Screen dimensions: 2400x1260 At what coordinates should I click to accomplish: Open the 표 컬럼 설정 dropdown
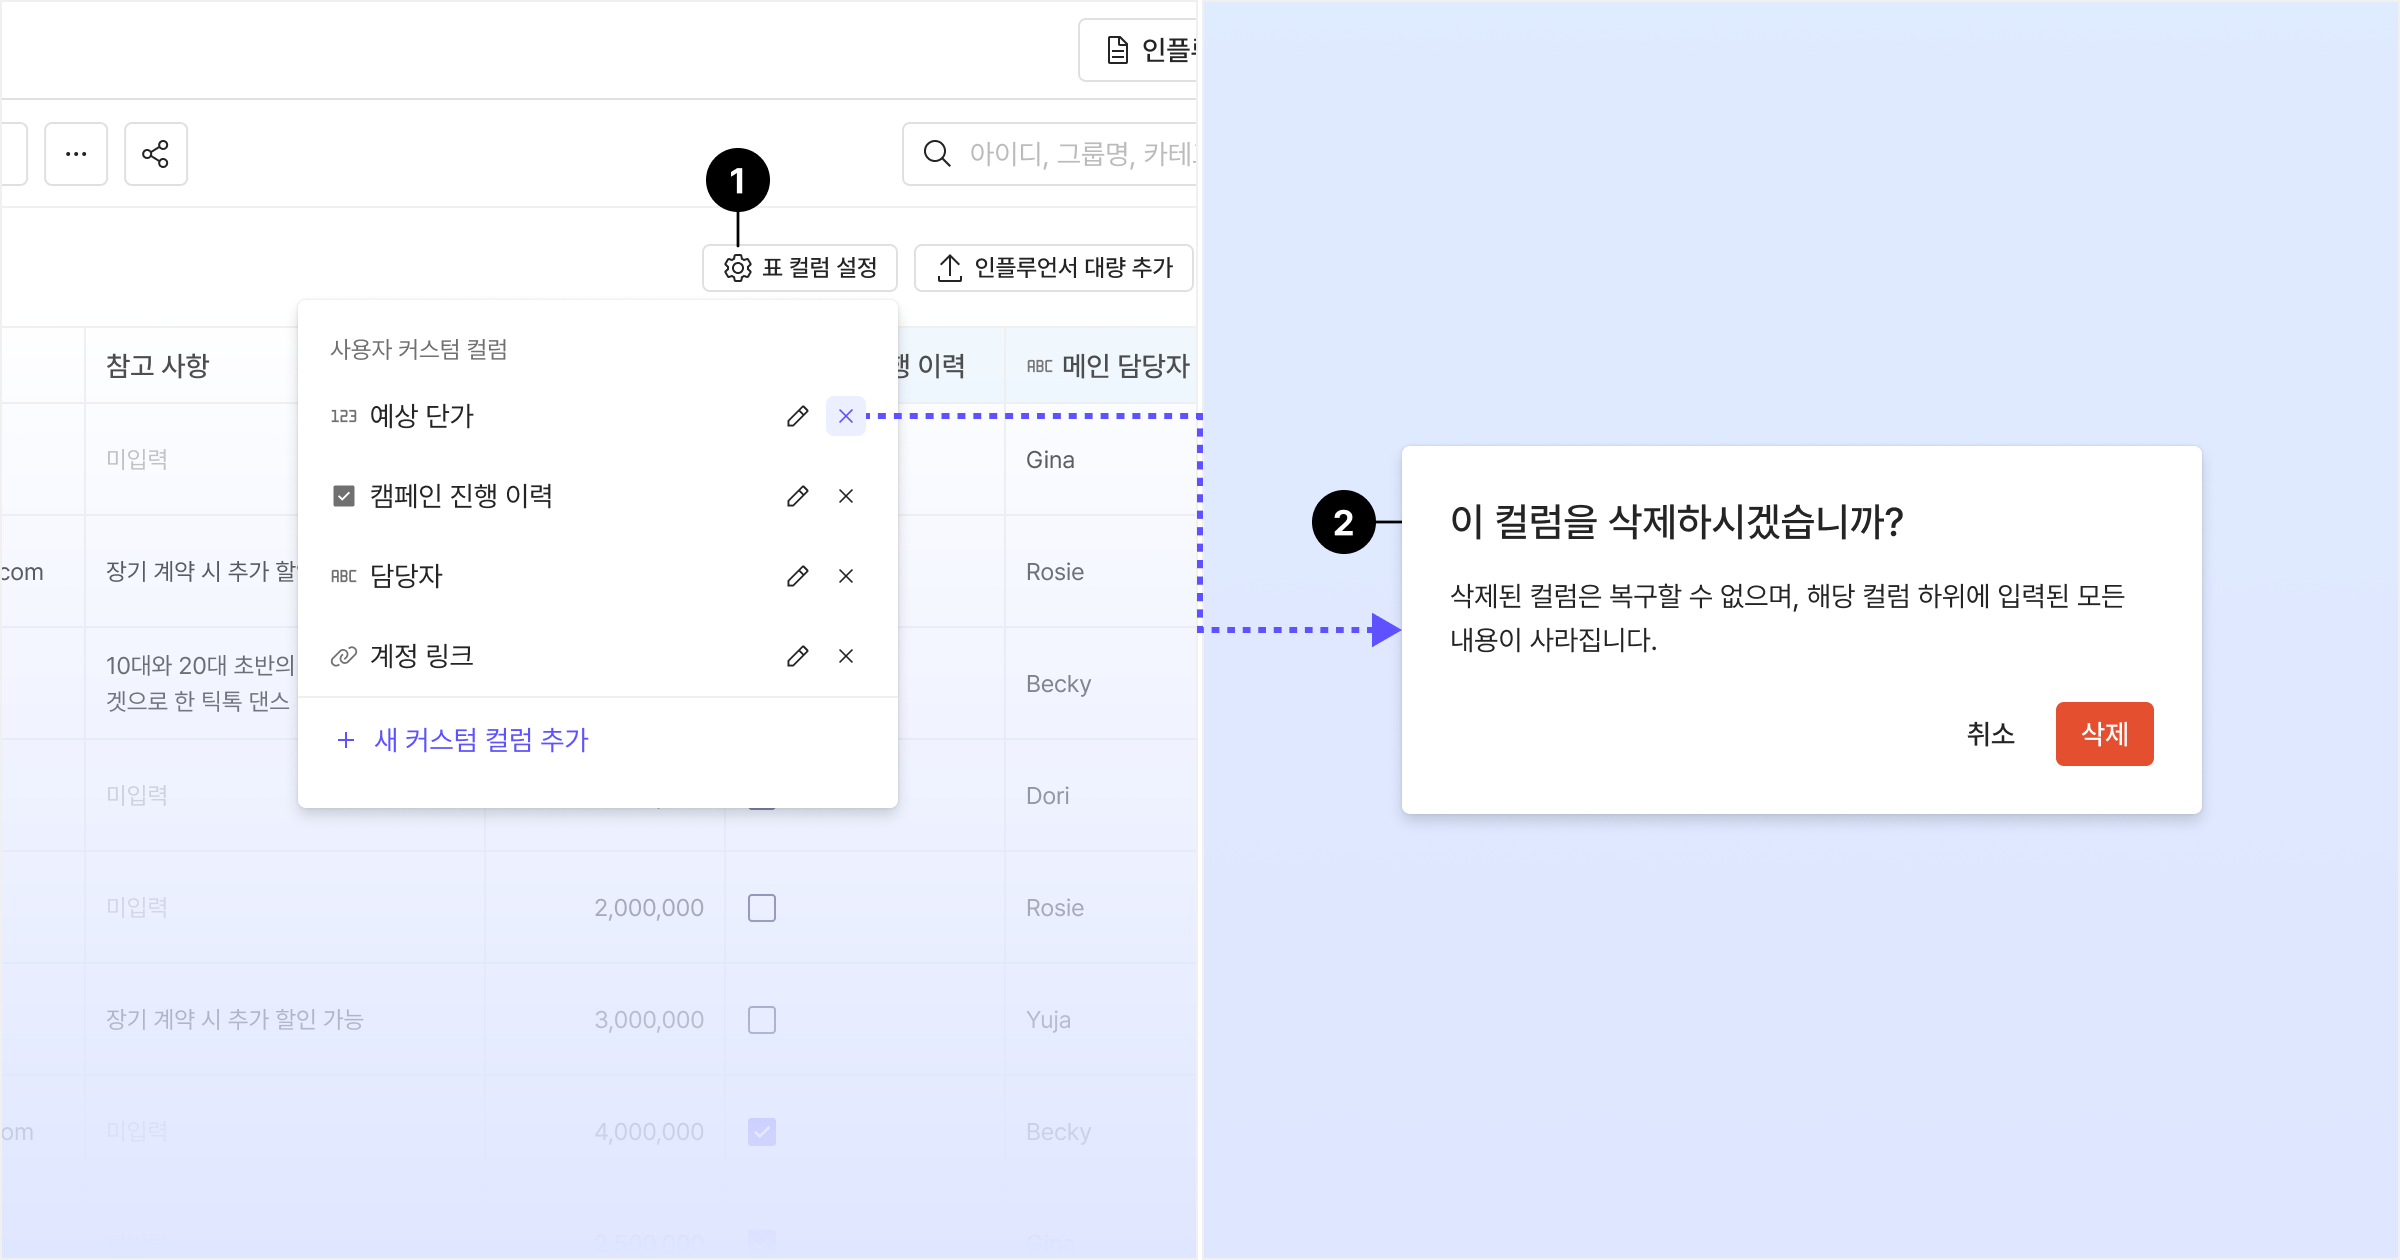click(800, 268)
